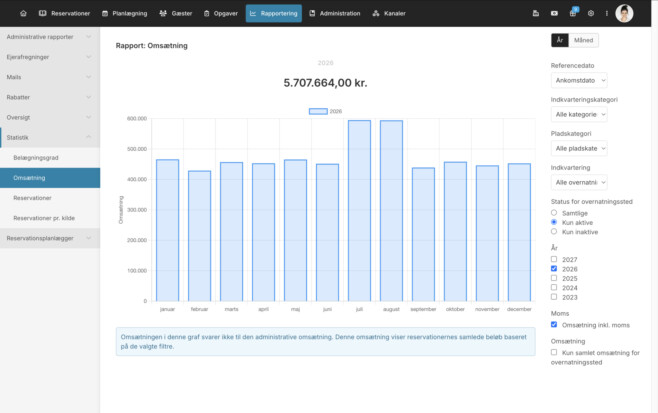
Task: Switch to År view
Action: 560,40
